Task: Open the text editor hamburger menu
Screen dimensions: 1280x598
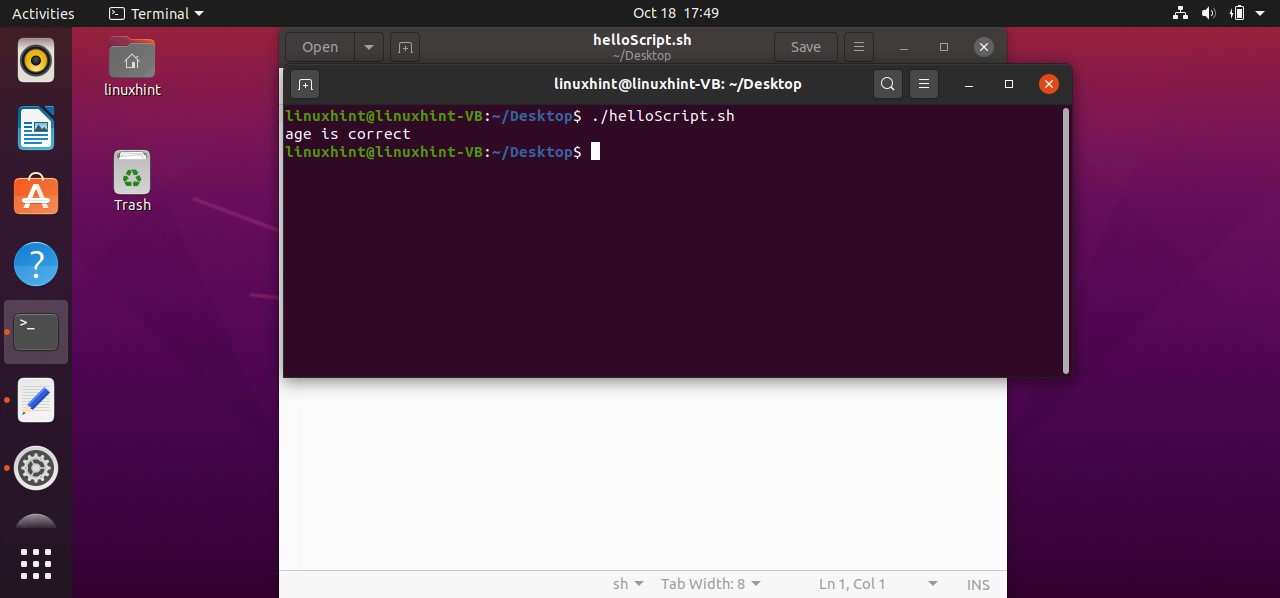Action: [x=858, y=47]
